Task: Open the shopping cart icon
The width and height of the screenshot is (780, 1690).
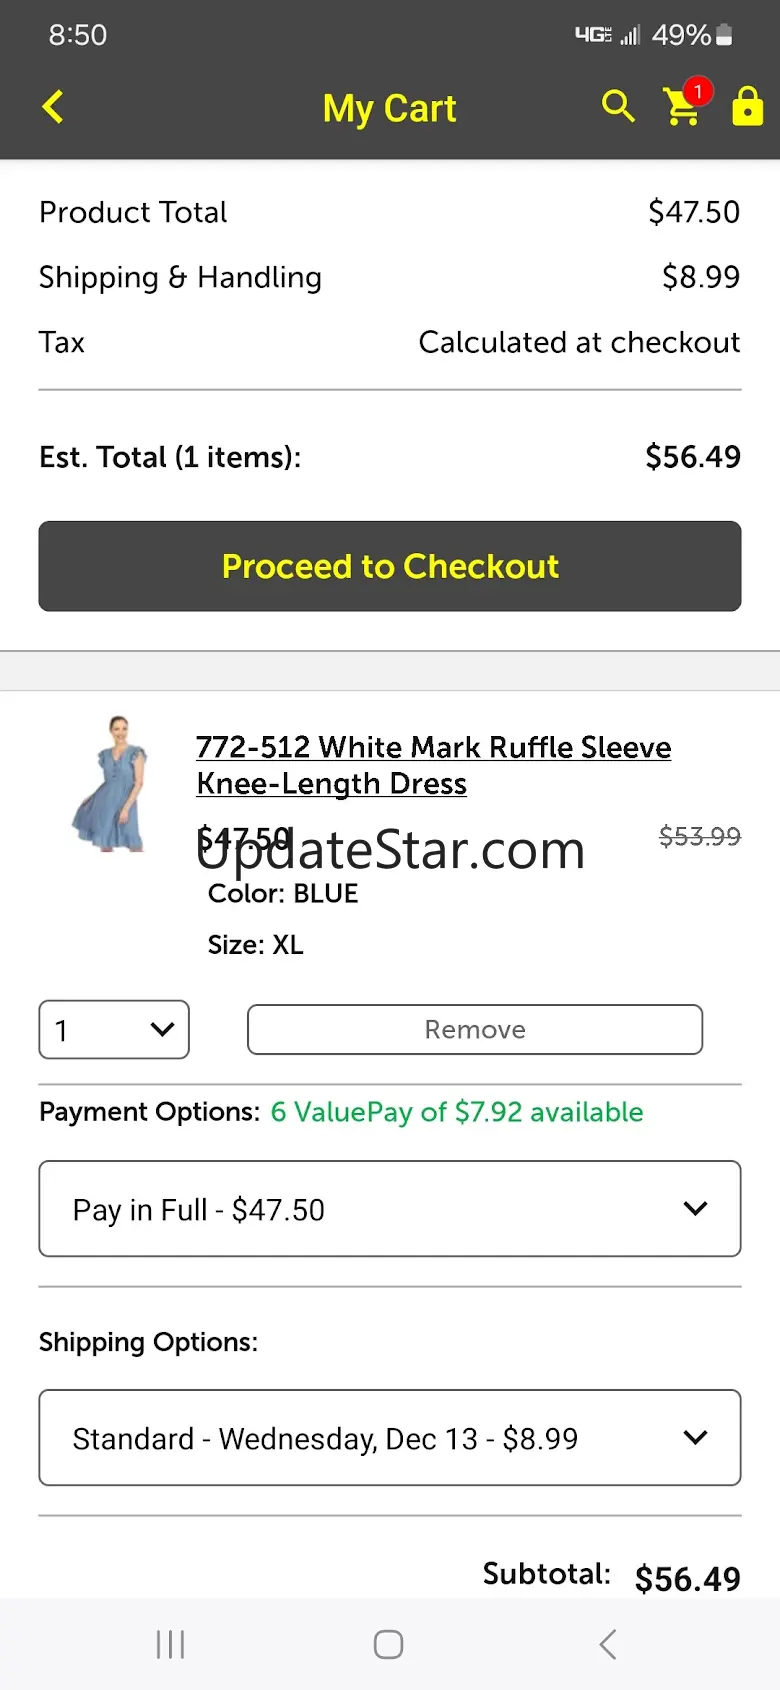Action: [x=680, y=109]
